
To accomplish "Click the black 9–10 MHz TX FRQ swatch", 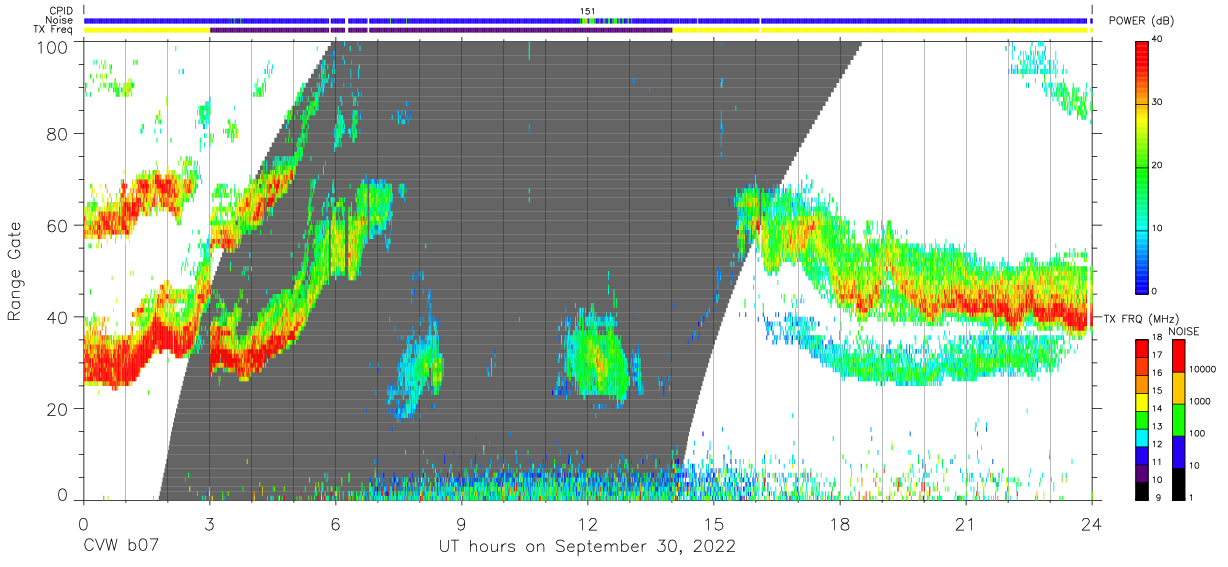I will coord(1142,491).
